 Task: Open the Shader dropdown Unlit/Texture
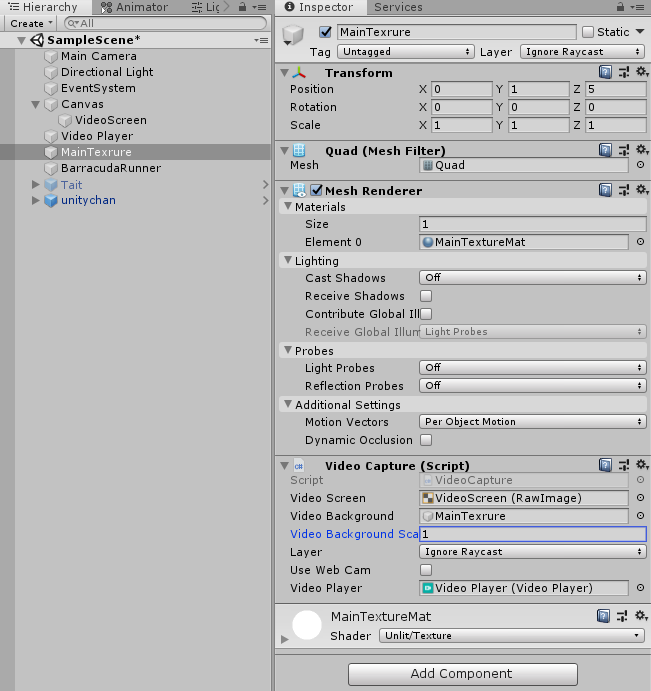click(511, 635)
